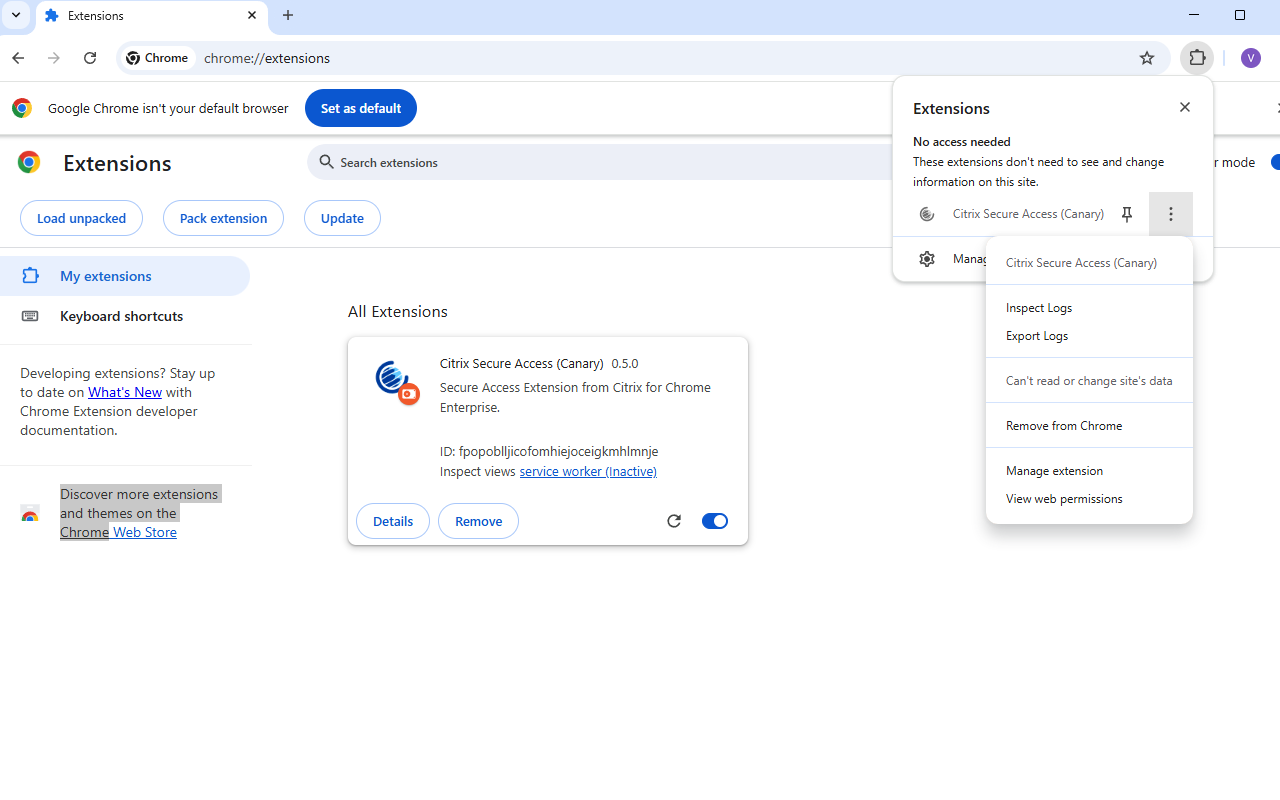Image resolution: width=1280 pixels, height=800 pixels.
Task: Click the Update button
Action: [x=342, y=218]
